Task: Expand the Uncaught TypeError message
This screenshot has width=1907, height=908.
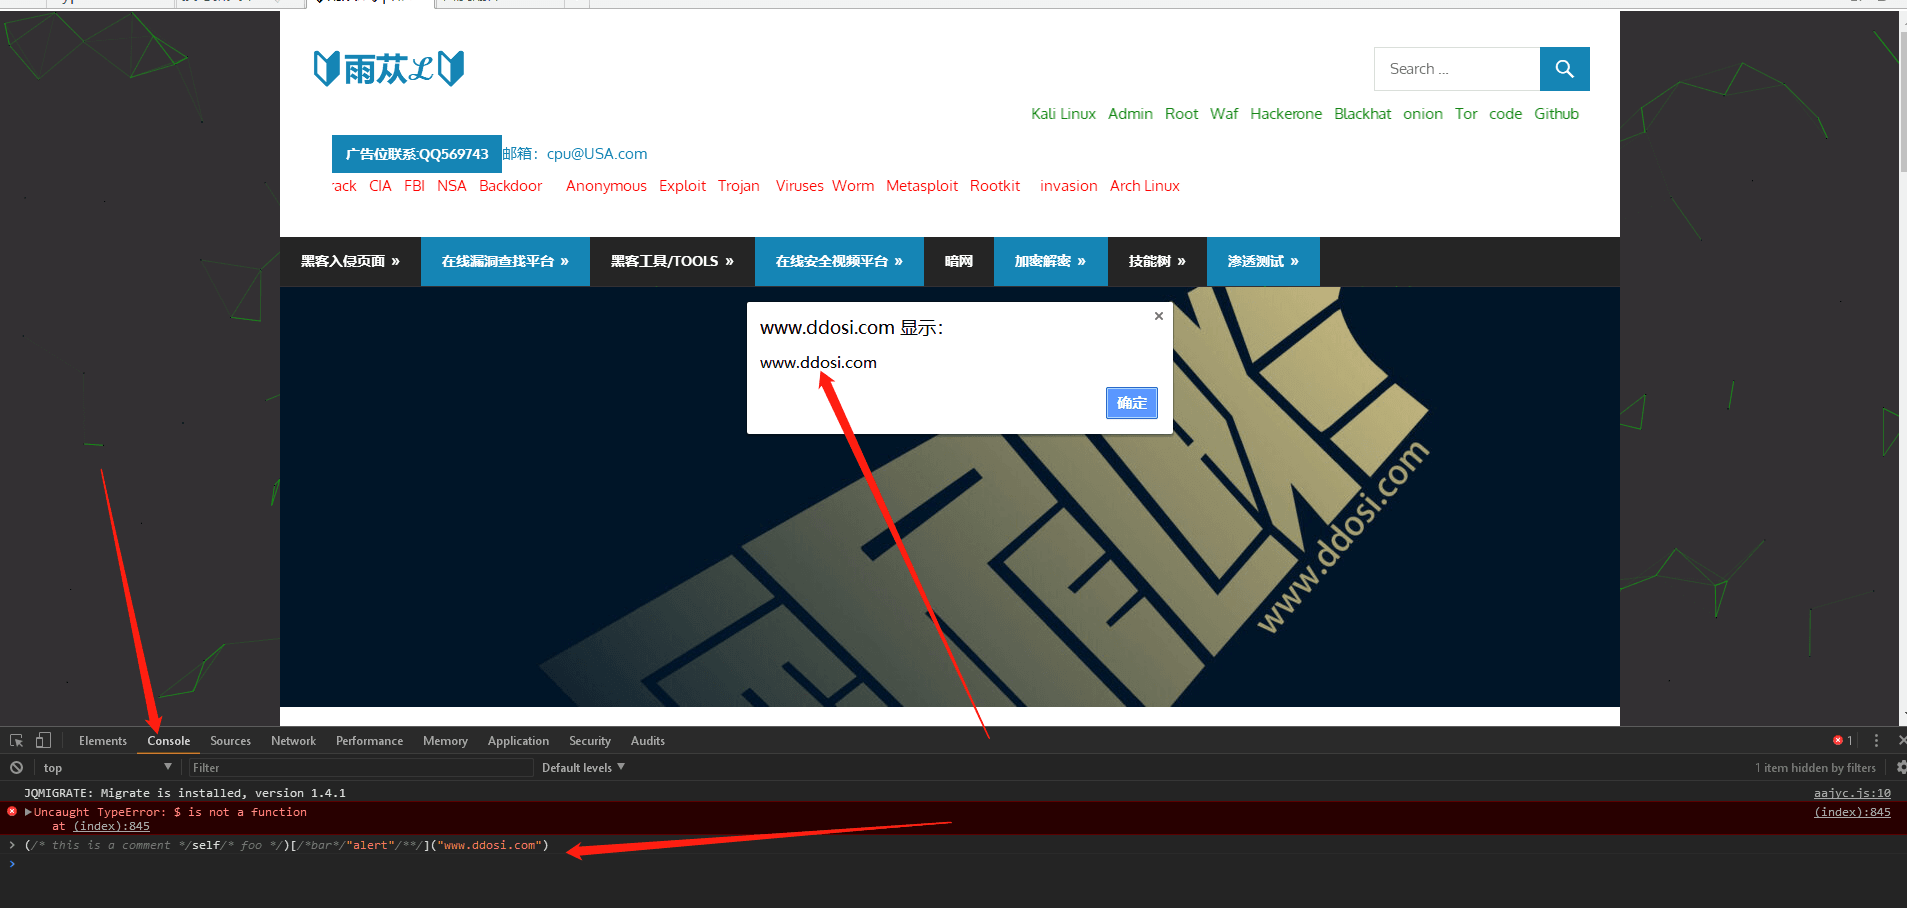Action: (x=29, y=812)
